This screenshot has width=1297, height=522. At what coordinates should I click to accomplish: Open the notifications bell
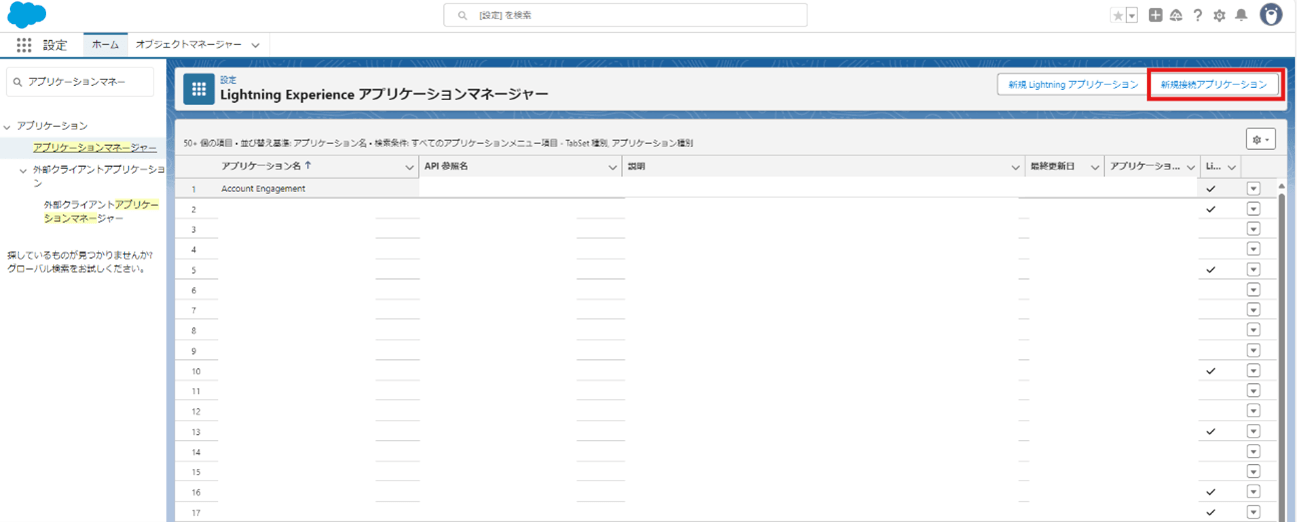(1241, 15)
